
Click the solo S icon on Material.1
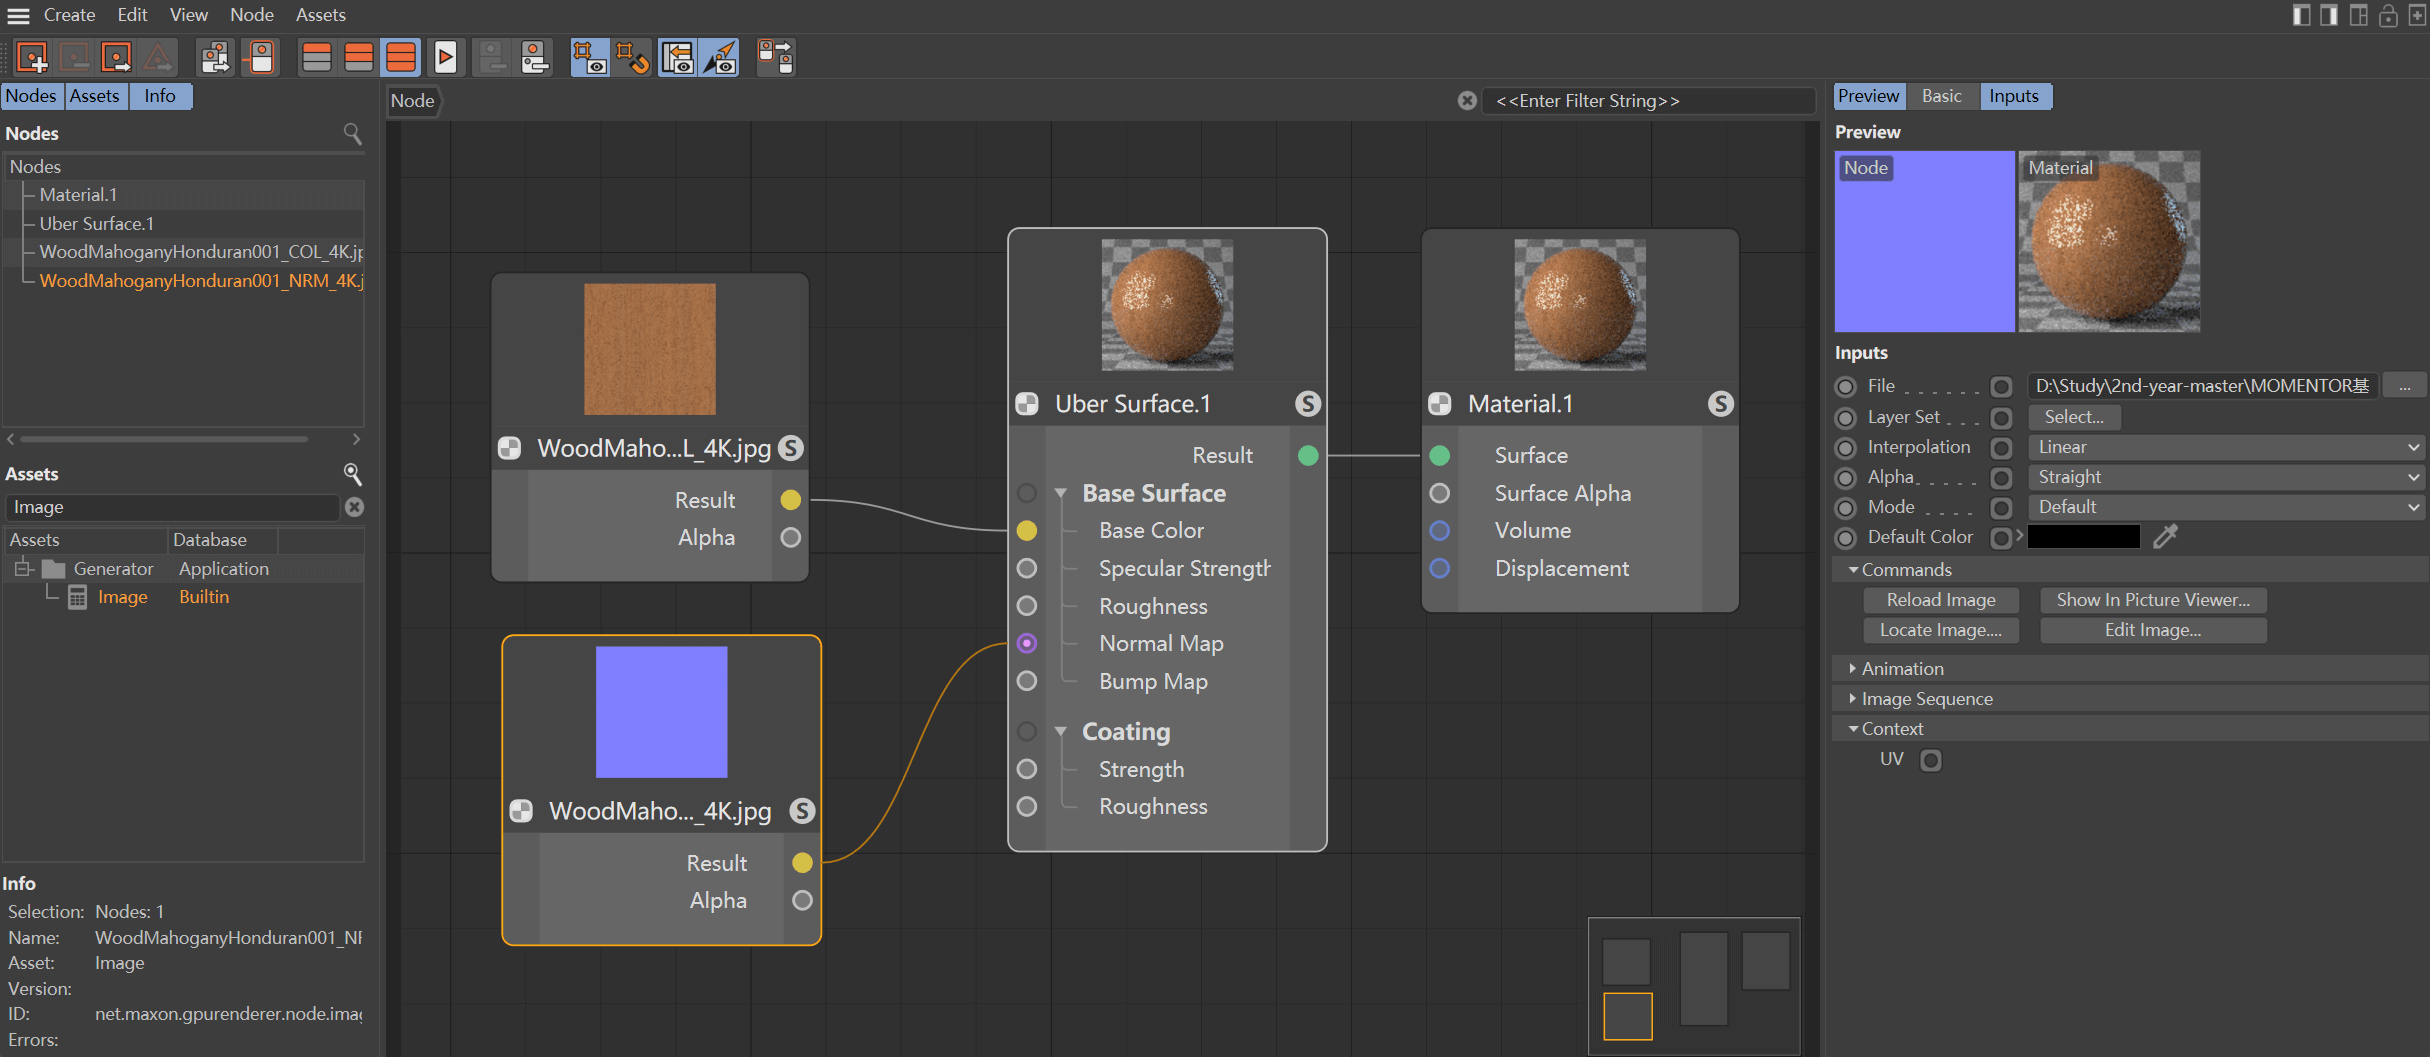(1720, 404)
